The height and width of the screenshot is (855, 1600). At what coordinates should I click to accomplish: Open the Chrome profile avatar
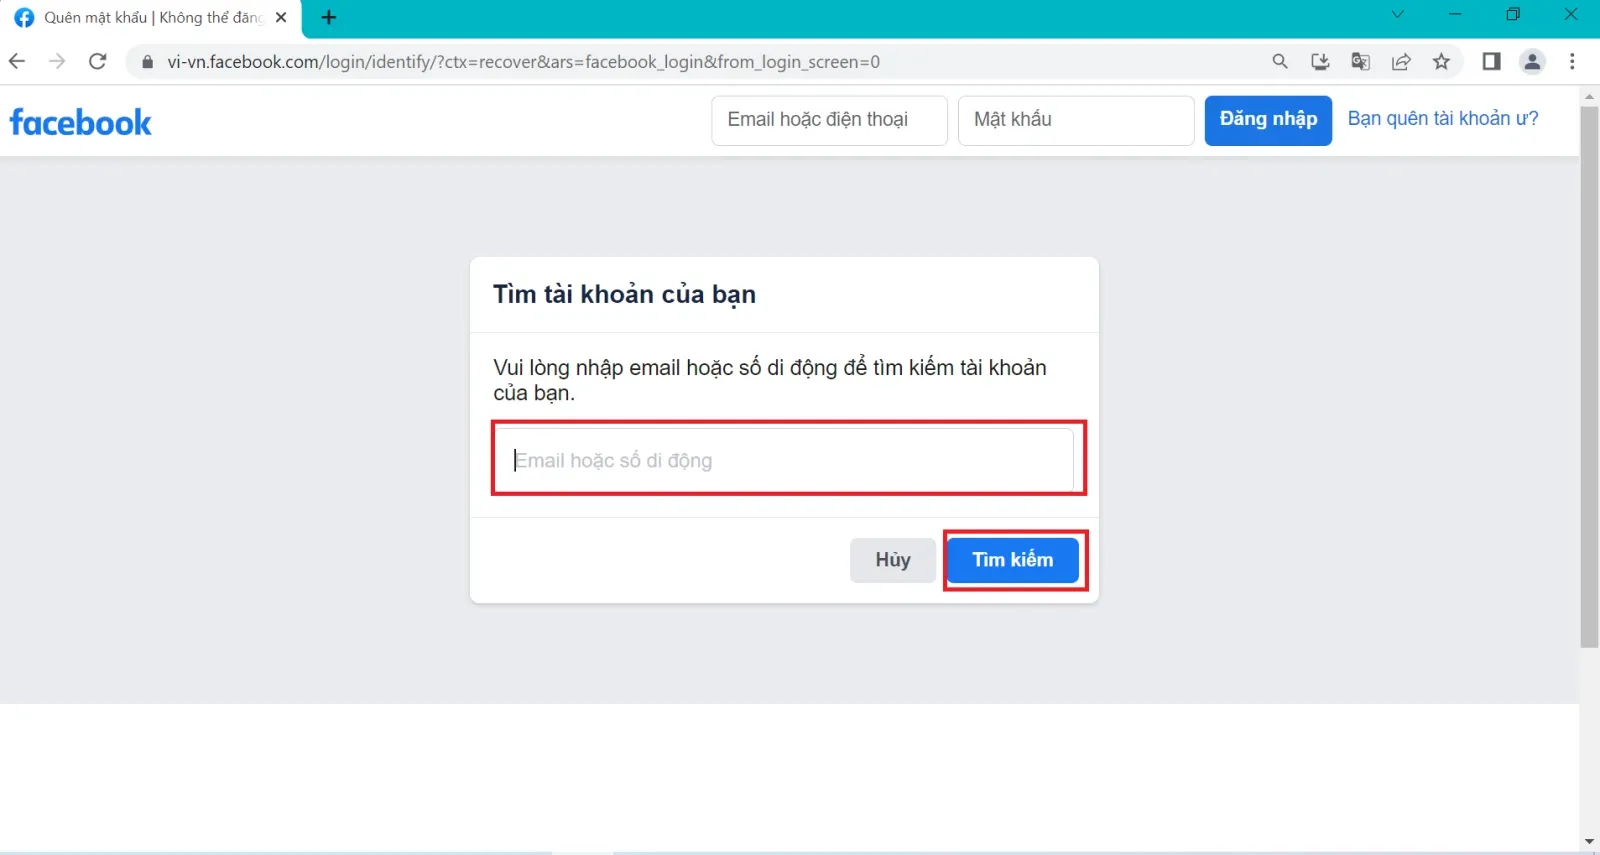(1532, 61)
